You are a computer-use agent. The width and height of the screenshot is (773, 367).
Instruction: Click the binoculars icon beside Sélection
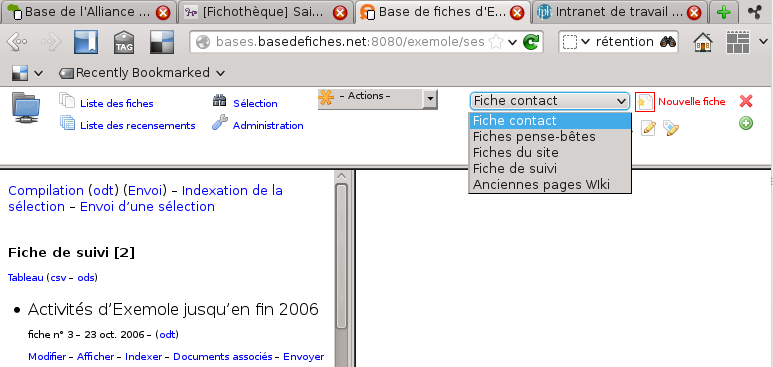coord(219,101)
